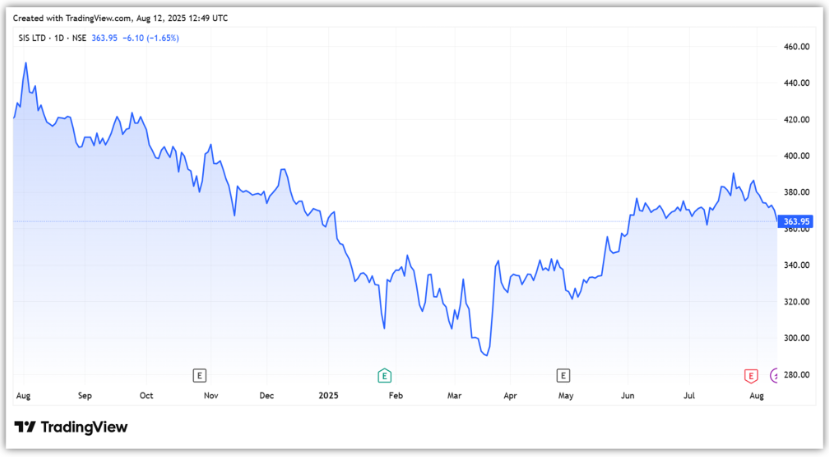
Task: Click the 460.00 price axis label
Action: click(x=797, y=47)
